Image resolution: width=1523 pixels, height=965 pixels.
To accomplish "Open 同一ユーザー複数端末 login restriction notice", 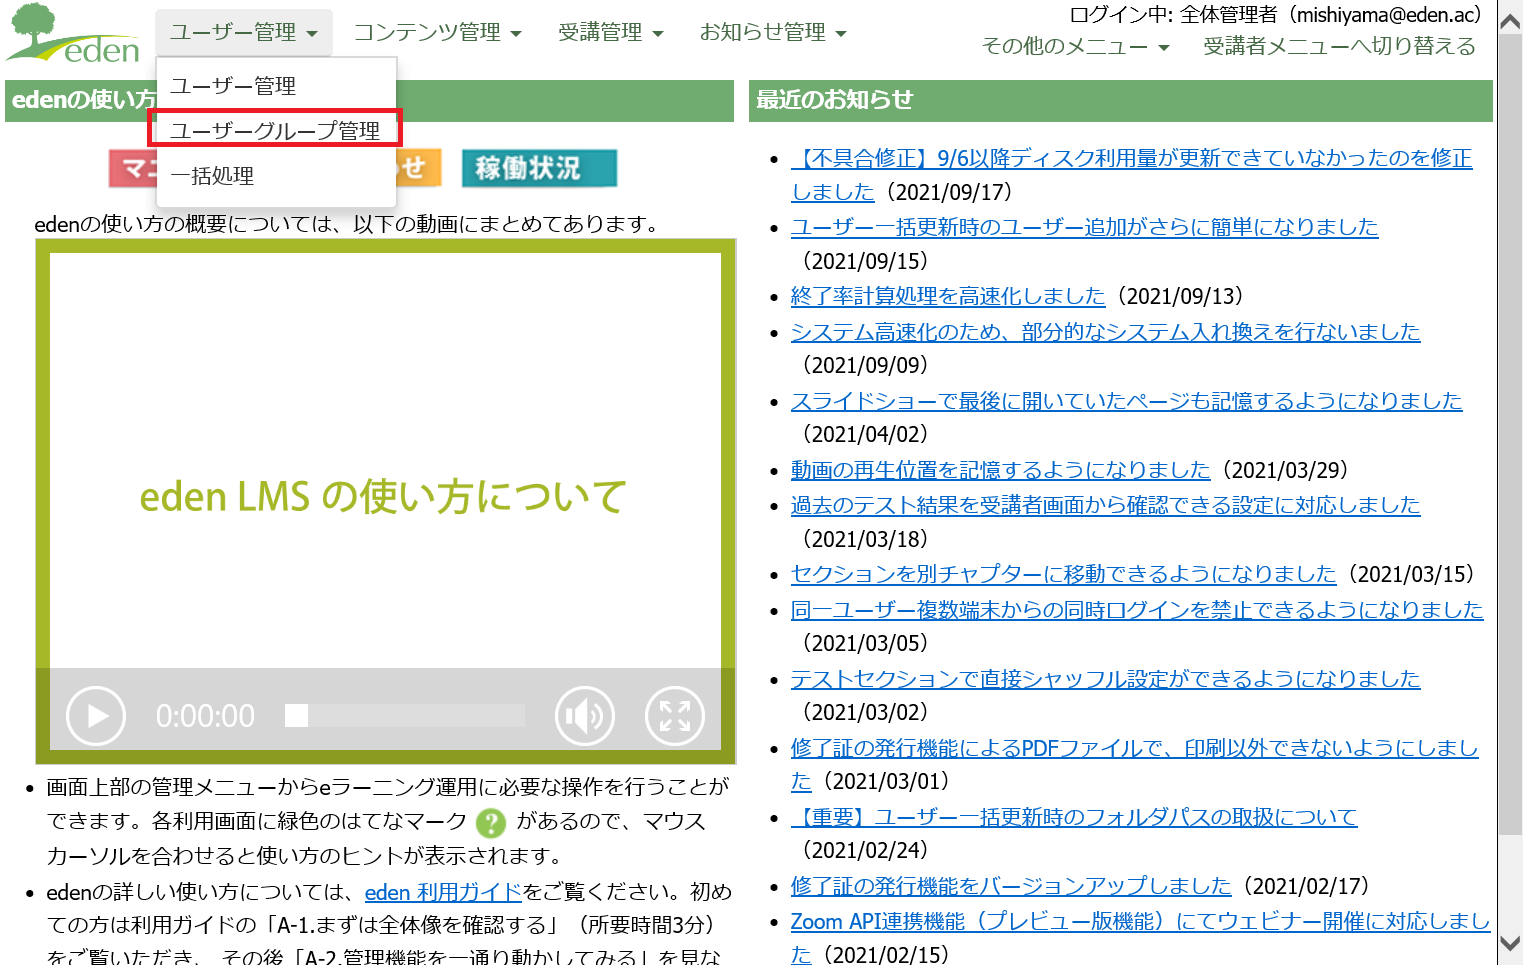I will tap(1137, 610).
